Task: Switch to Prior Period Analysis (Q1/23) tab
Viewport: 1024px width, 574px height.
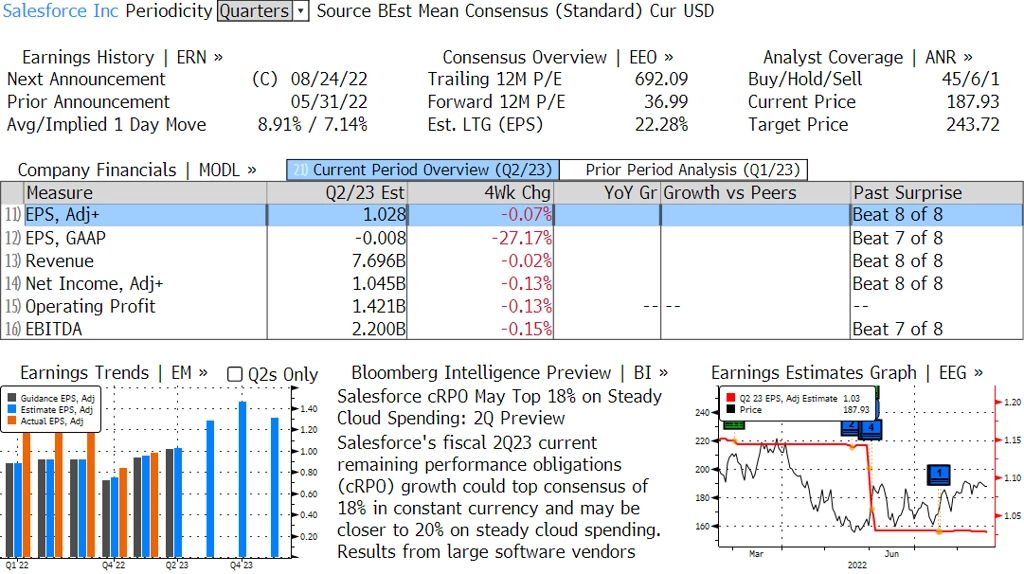Action: pyautogui.click(x=684, y=170)
